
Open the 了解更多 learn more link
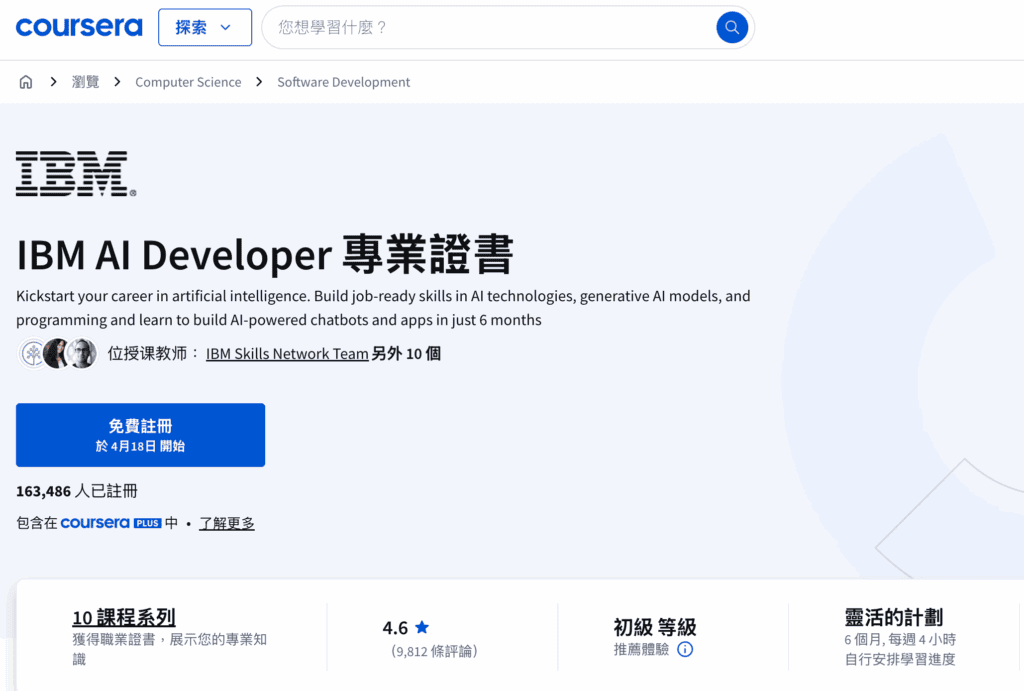(x=227, y=523)
